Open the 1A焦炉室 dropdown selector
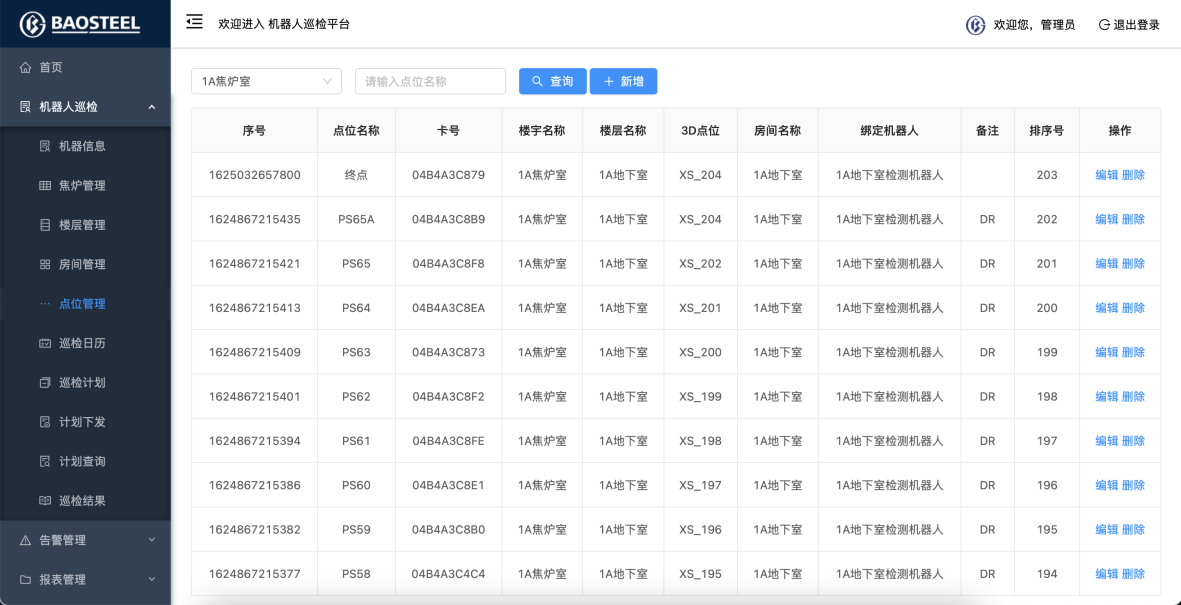1181x605 pixels. point(266,81)
